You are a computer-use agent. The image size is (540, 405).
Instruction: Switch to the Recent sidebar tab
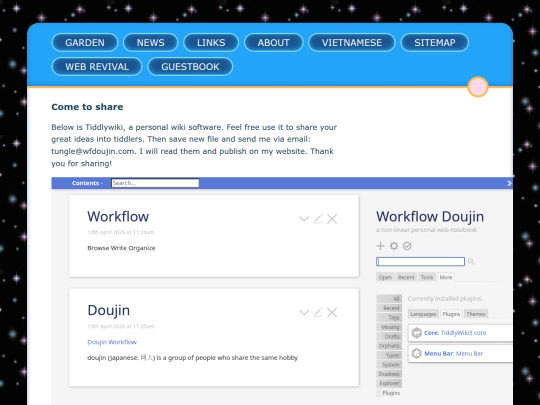(x=406, y=277)
